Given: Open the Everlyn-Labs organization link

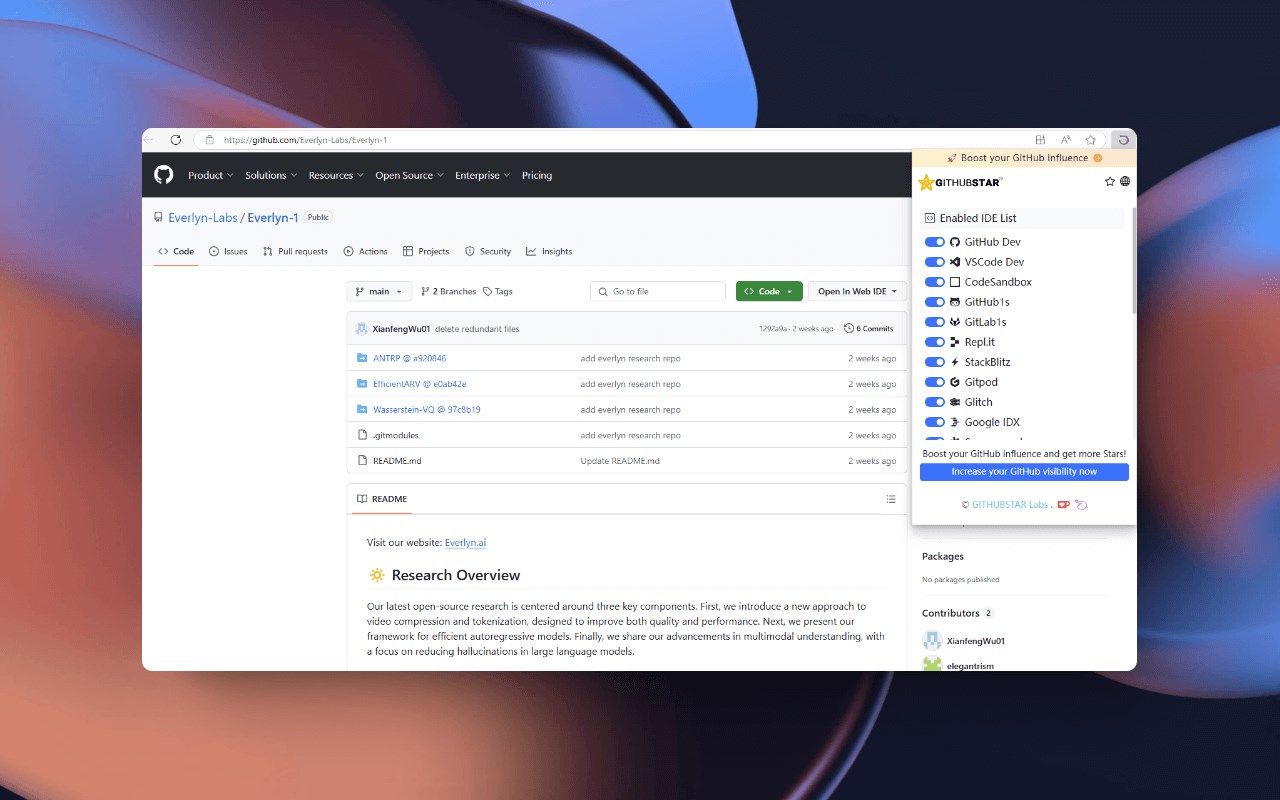Looking at the screenshot, I should click(x=203, y=217).
